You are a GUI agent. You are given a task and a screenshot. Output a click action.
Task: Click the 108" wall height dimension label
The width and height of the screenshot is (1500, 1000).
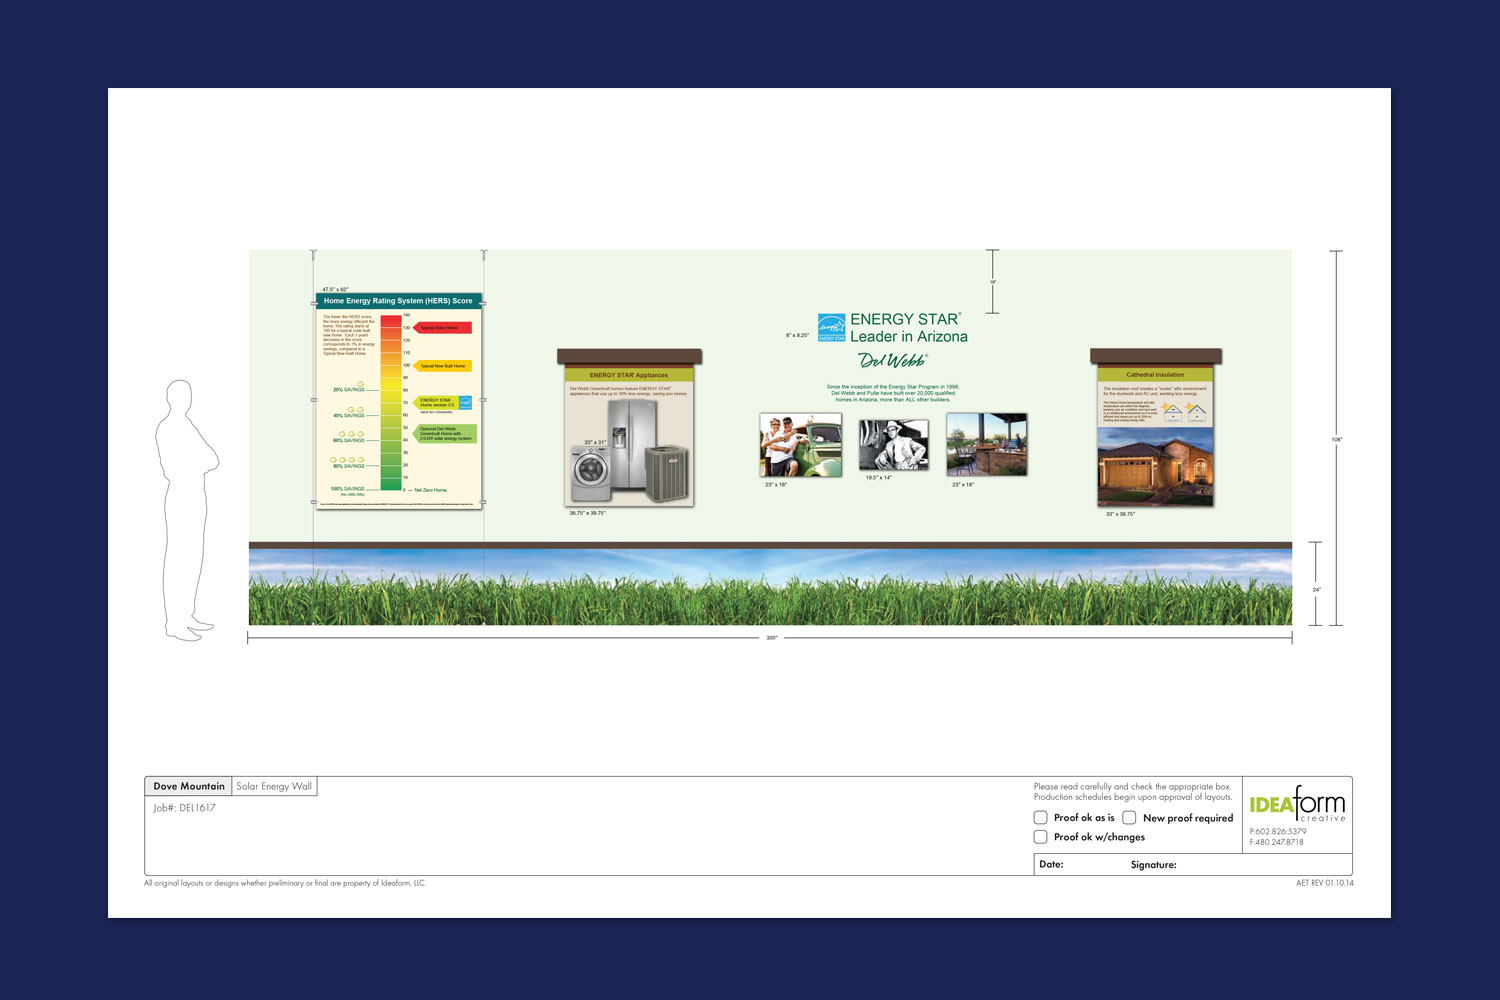coord(1336,439)
